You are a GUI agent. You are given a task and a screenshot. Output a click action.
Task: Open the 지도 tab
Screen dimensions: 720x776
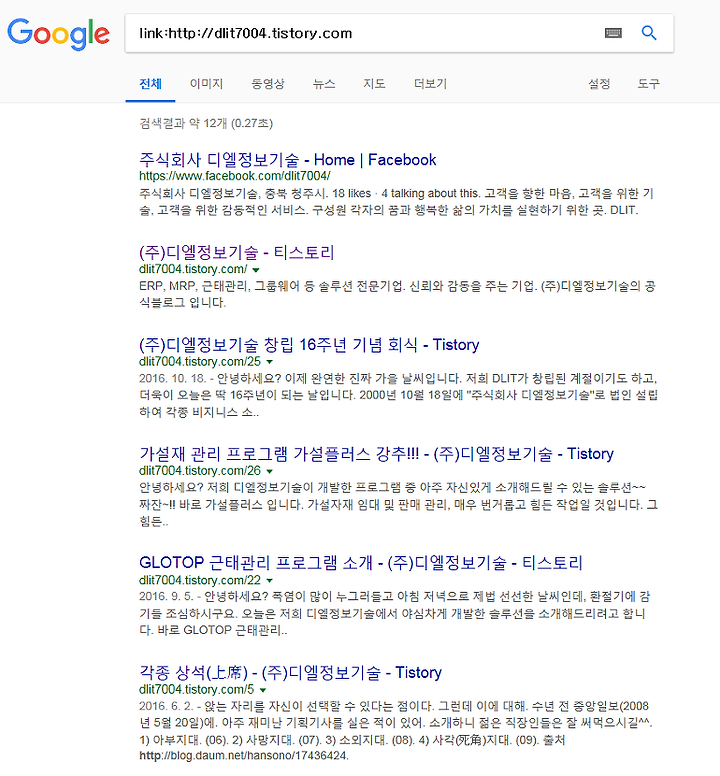click(x=374, y=84)
